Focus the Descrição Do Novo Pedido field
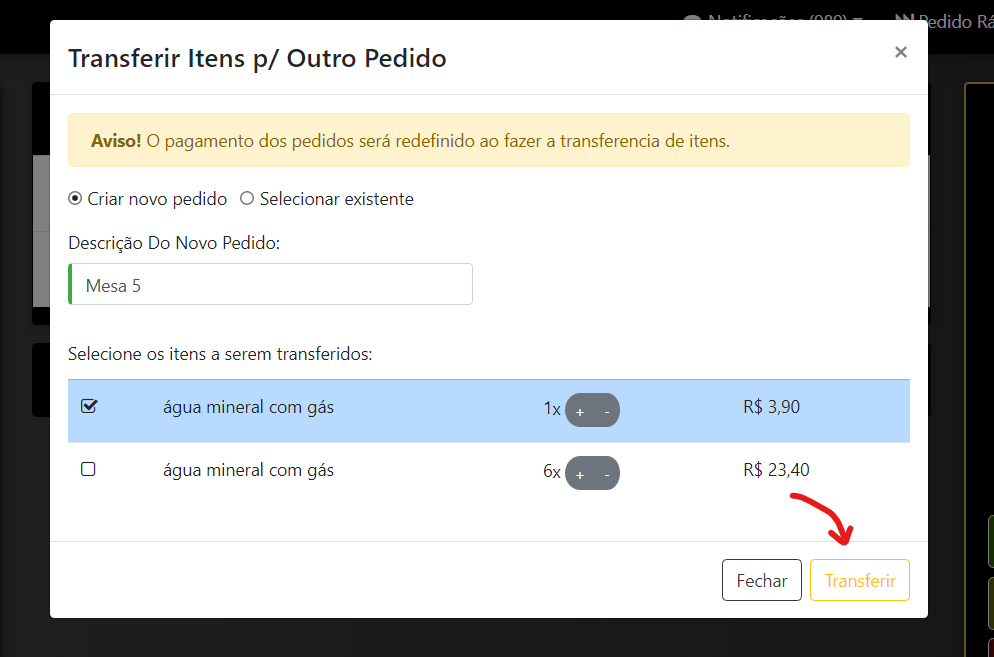 tap(270, 284)
